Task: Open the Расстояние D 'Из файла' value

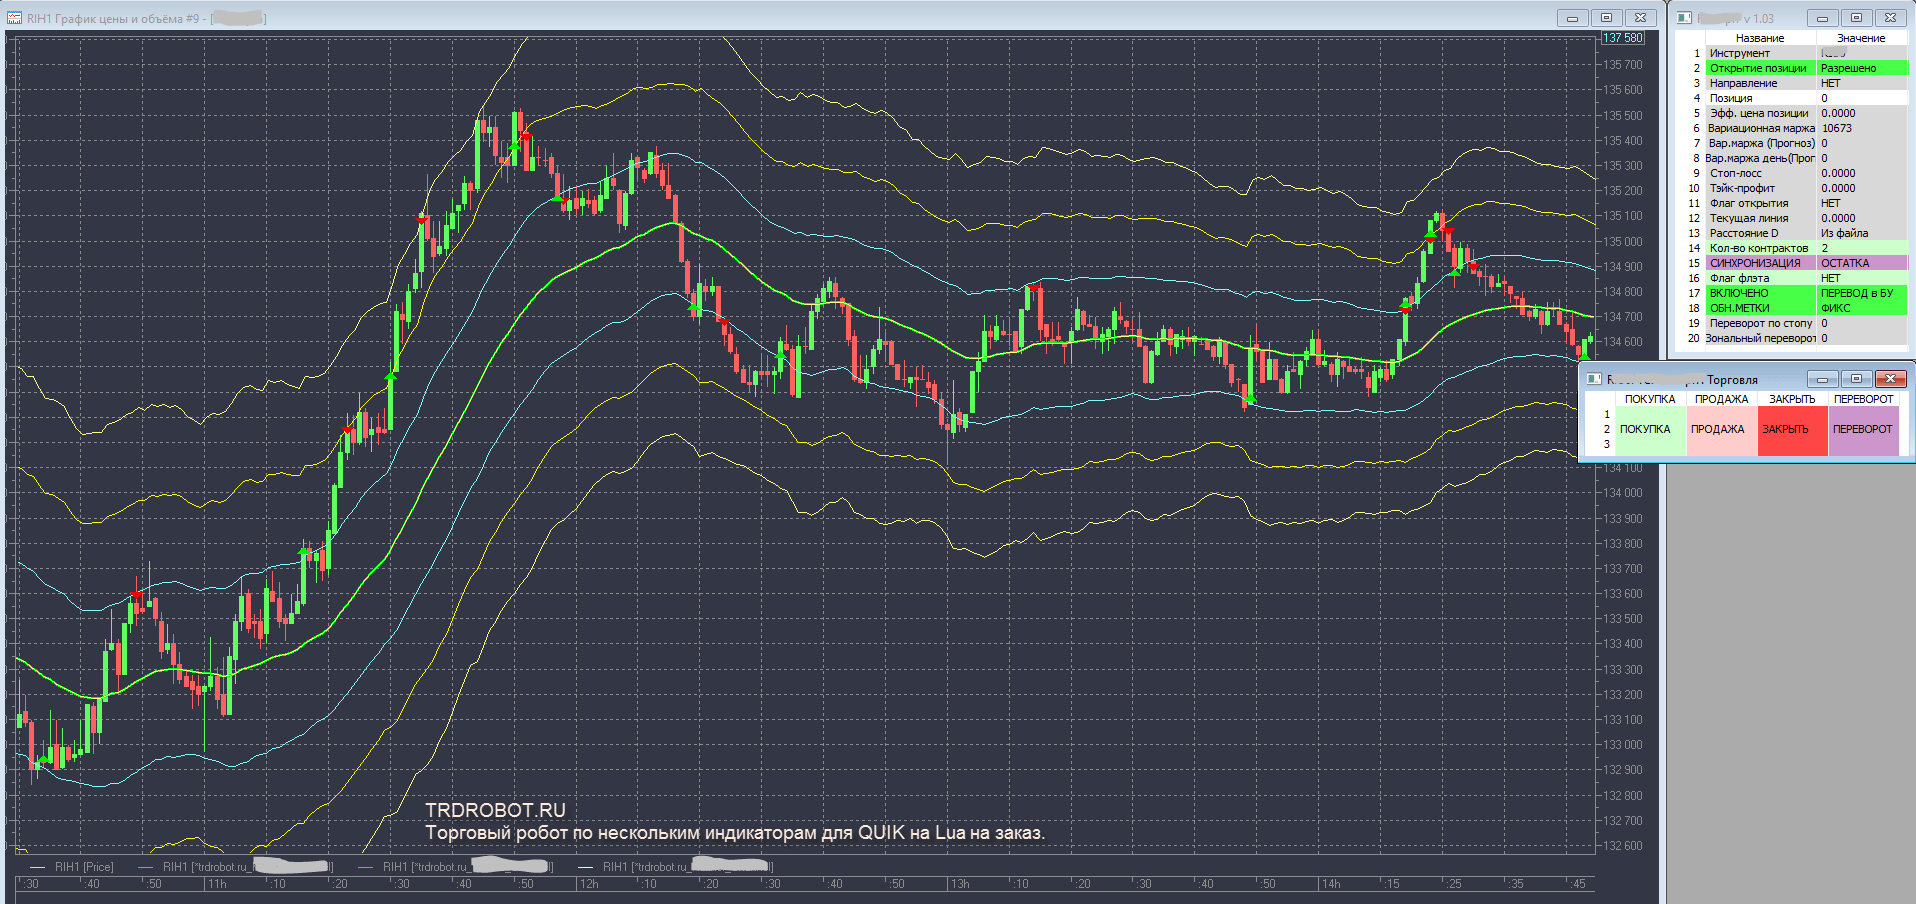Action: tap(1861, 233)
